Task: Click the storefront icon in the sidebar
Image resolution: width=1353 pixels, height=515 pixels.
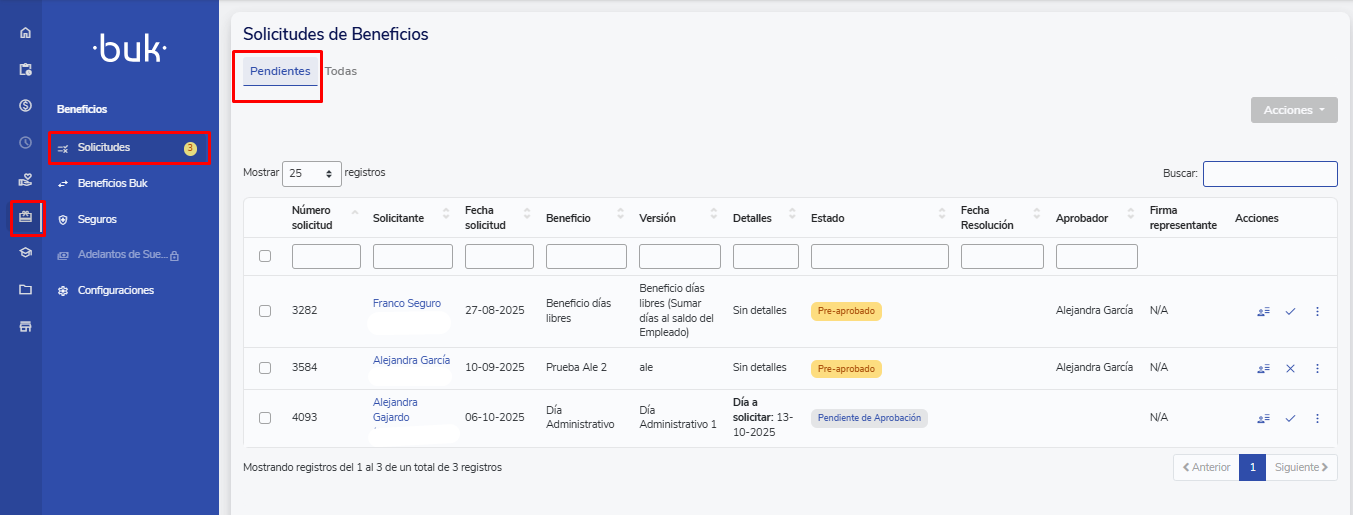Action: click(25, 327)
